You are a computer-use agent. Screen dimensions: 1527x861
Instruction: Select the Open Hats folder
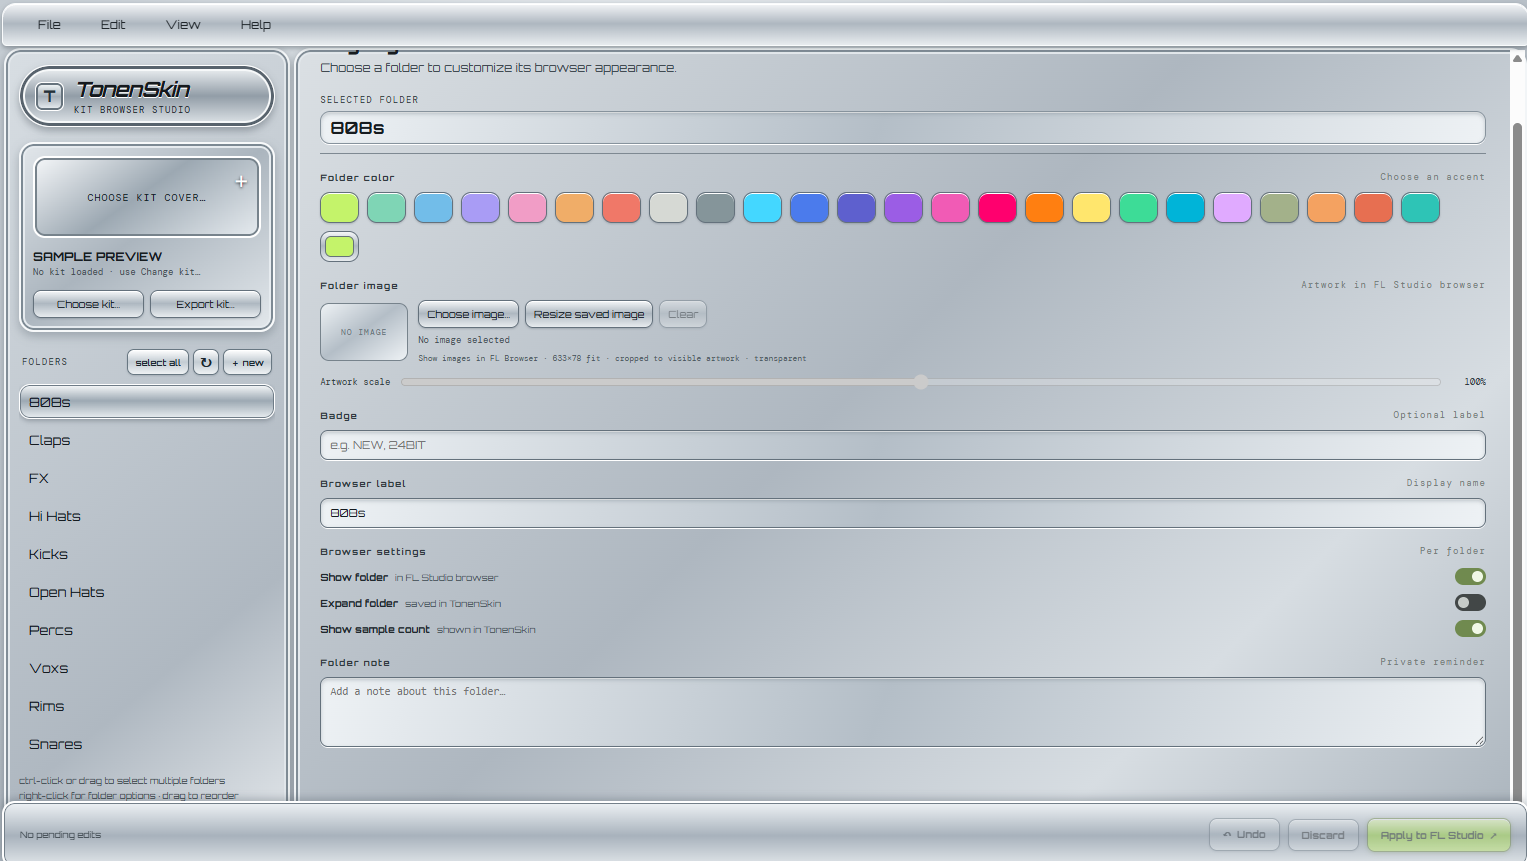[x=147, y=592]
